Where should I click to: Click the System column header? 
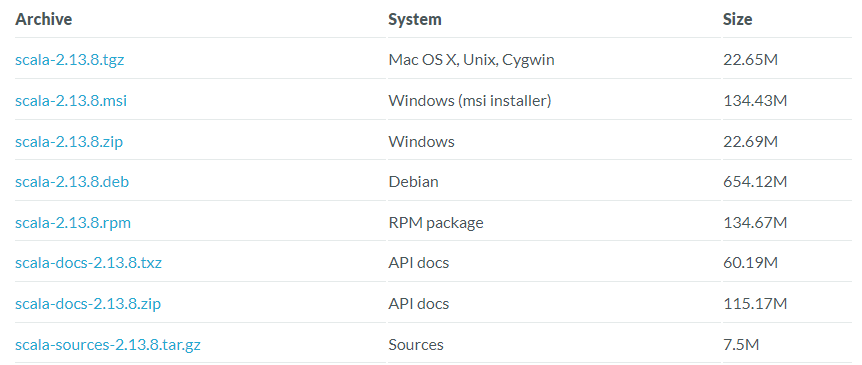[415, 19]
